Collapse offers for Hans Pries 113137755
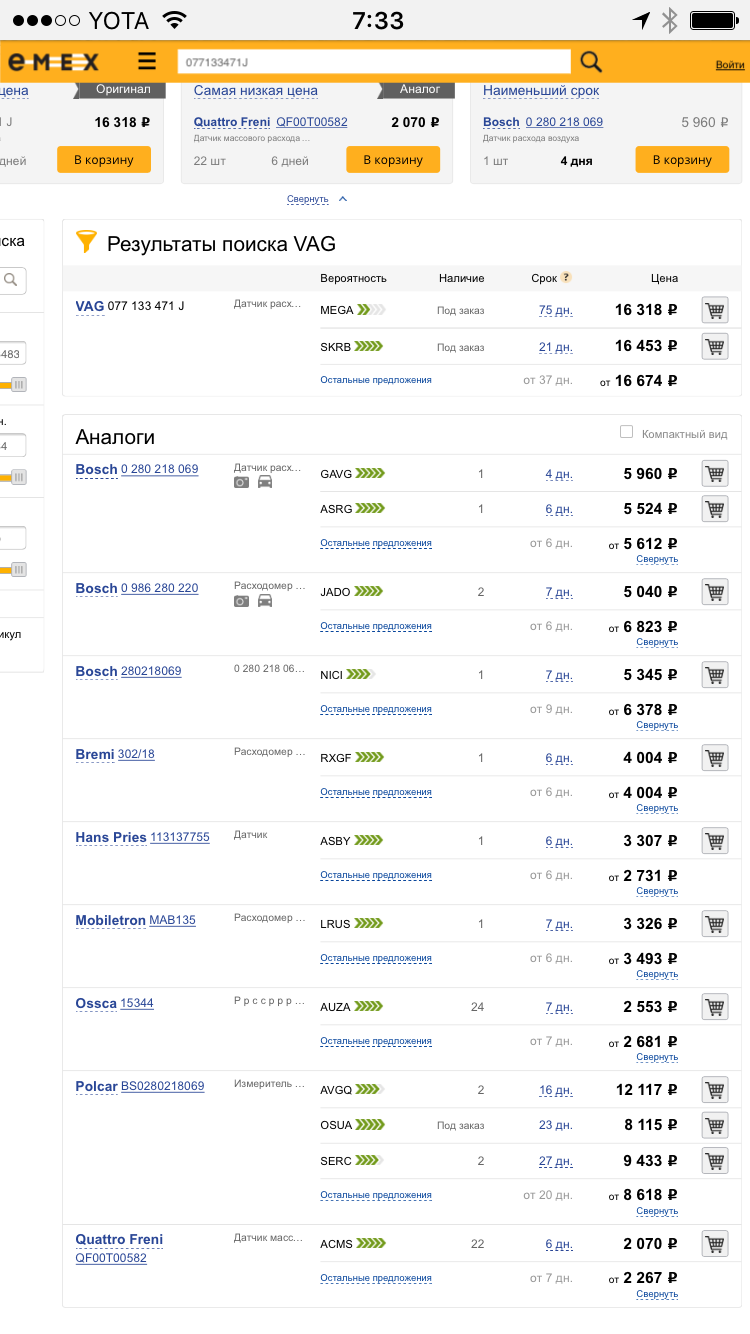The width and height of the screenshot is (750, 1334). 657,891
